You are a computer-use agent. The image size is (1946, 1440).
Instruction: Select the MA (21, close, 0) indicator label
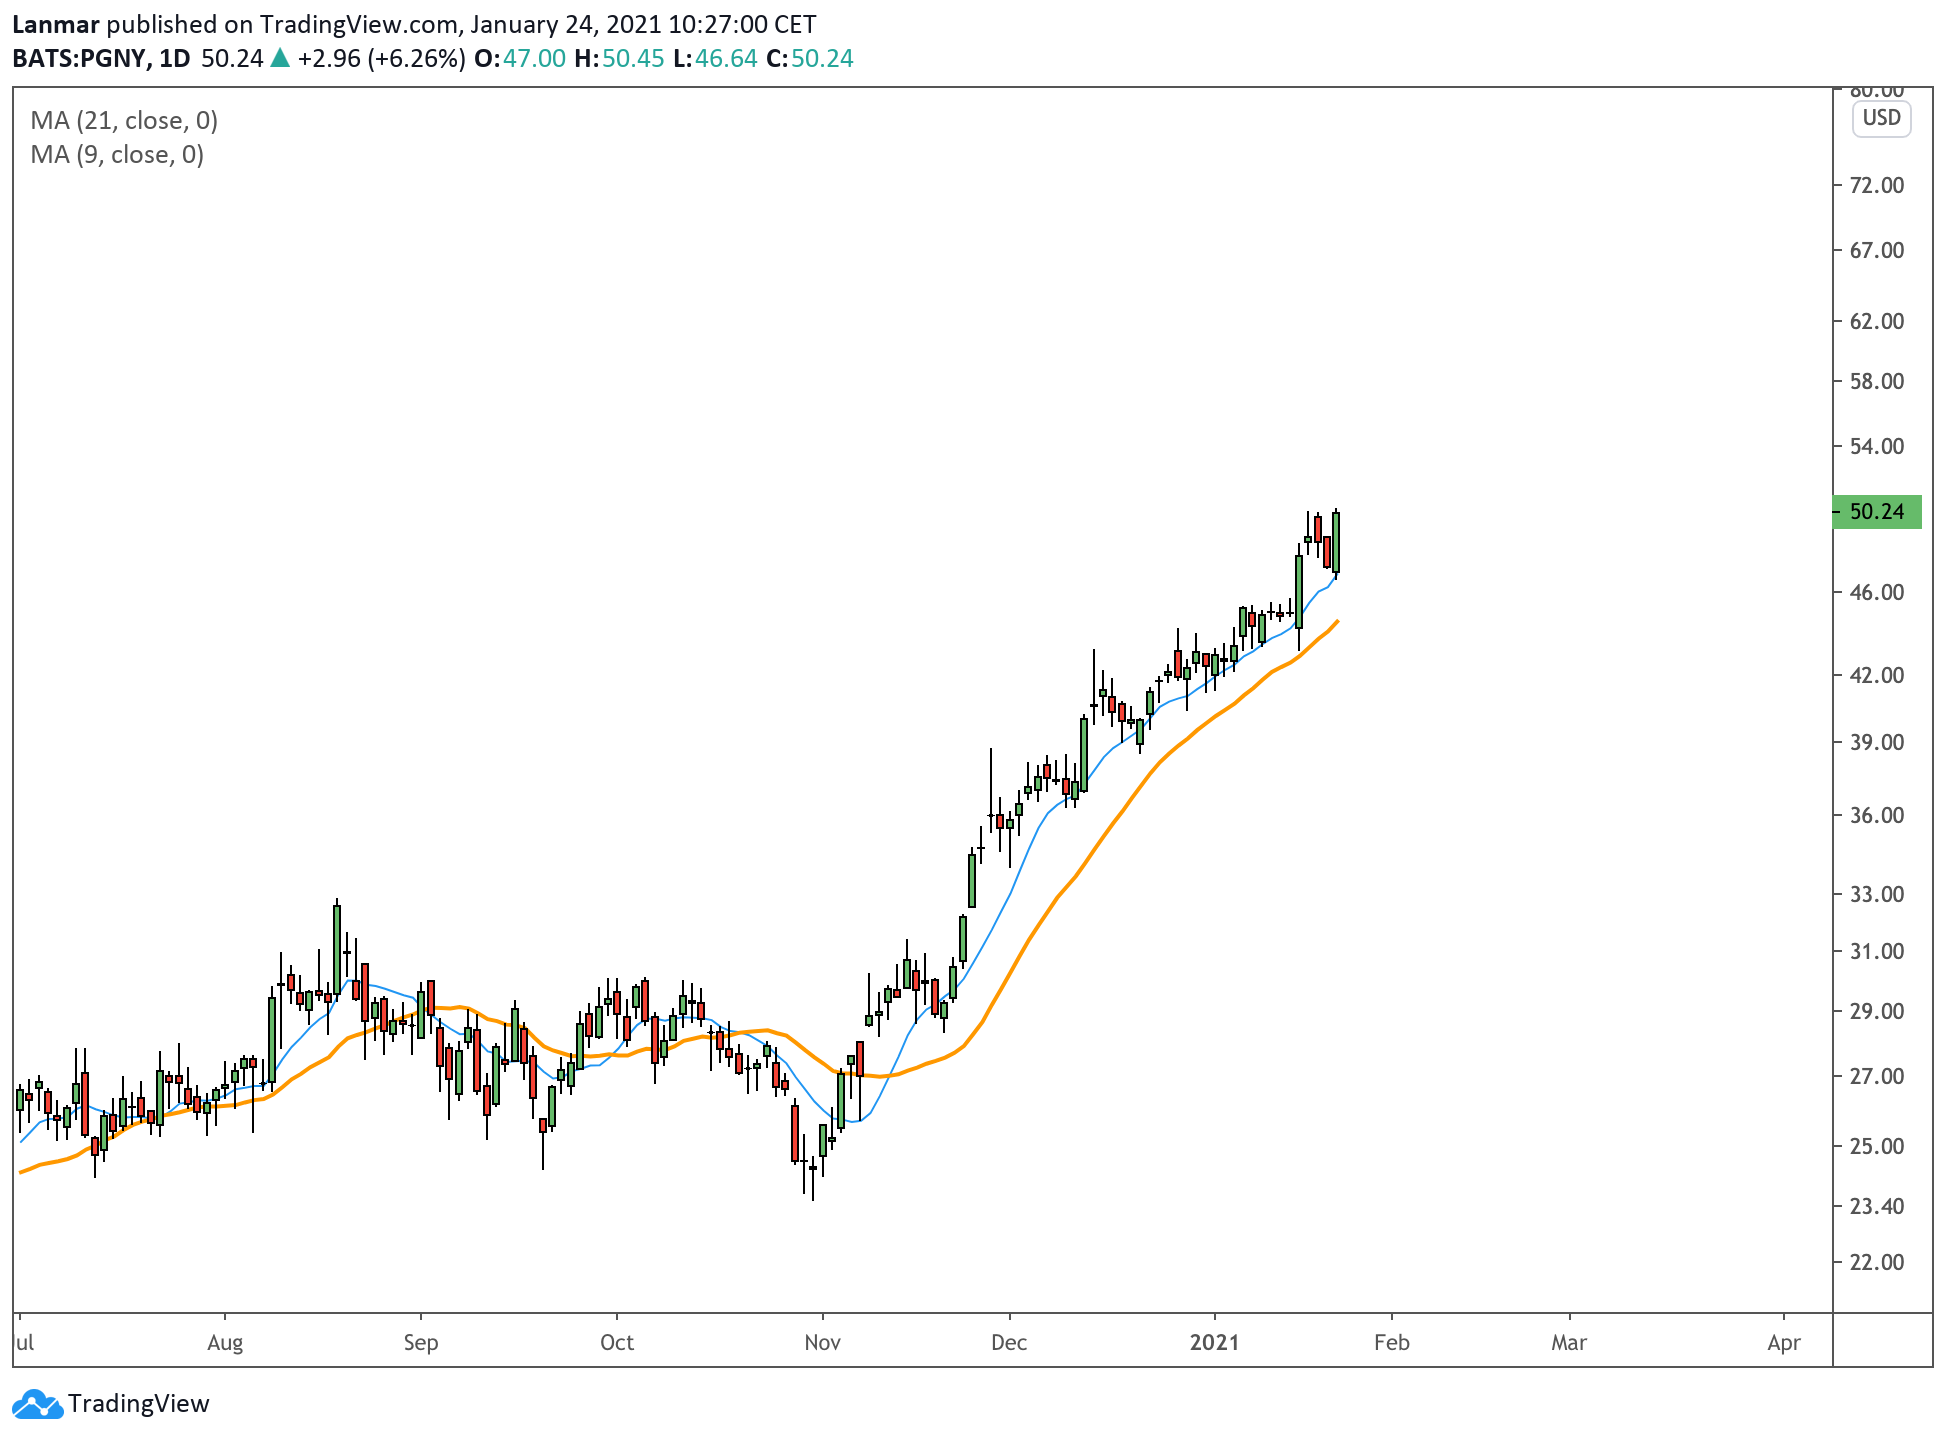124,120
